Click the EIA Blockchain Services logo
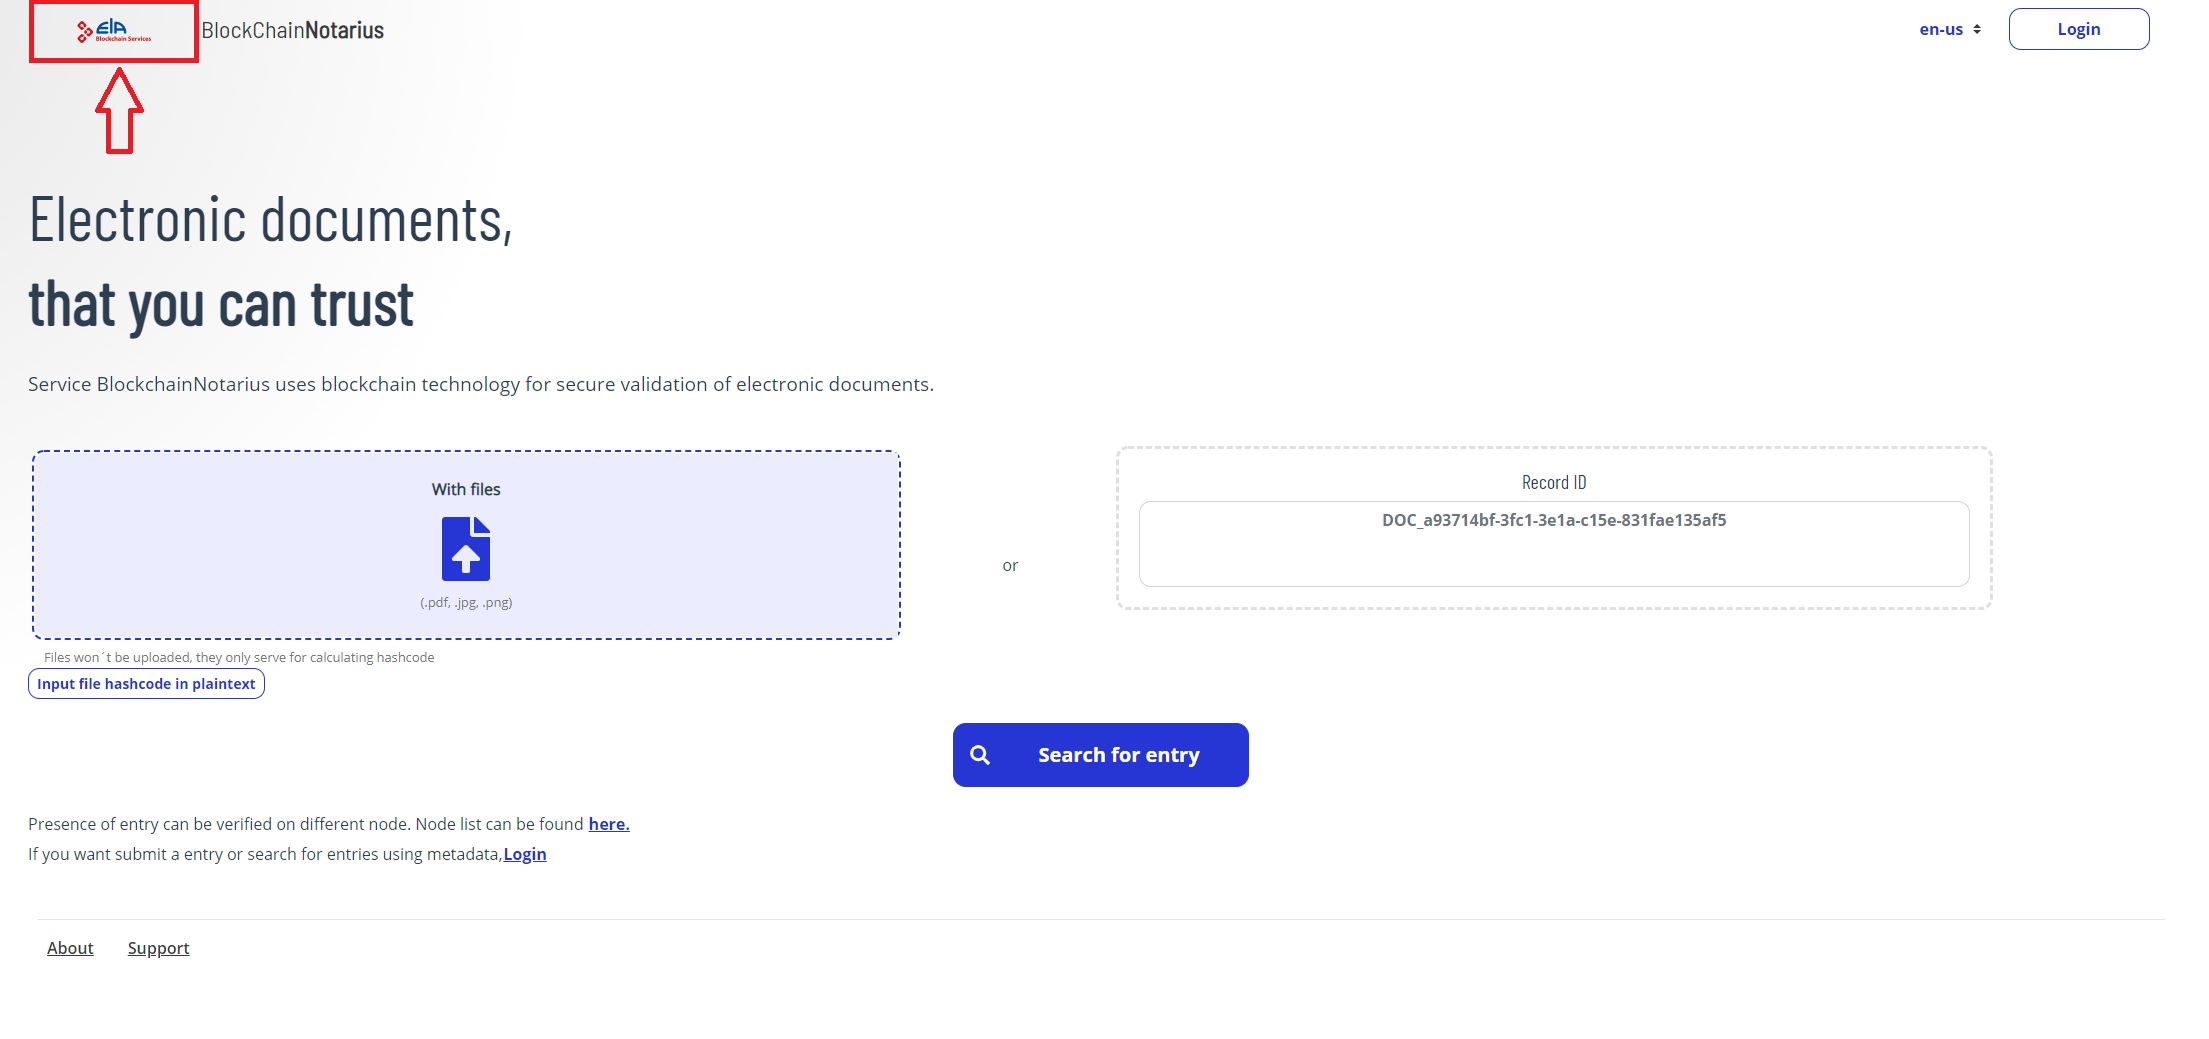The image size is (2209, 1039). pos(114,32)
